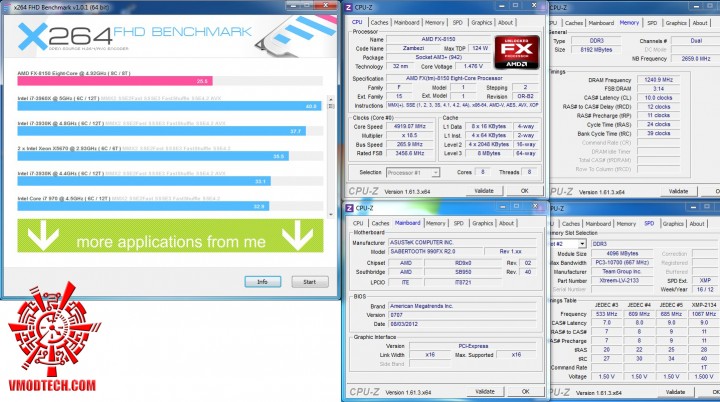The image size is (720, 402).
Task: Click the scrollbar down arrow in benchmark results
Action: coord(331,215)
